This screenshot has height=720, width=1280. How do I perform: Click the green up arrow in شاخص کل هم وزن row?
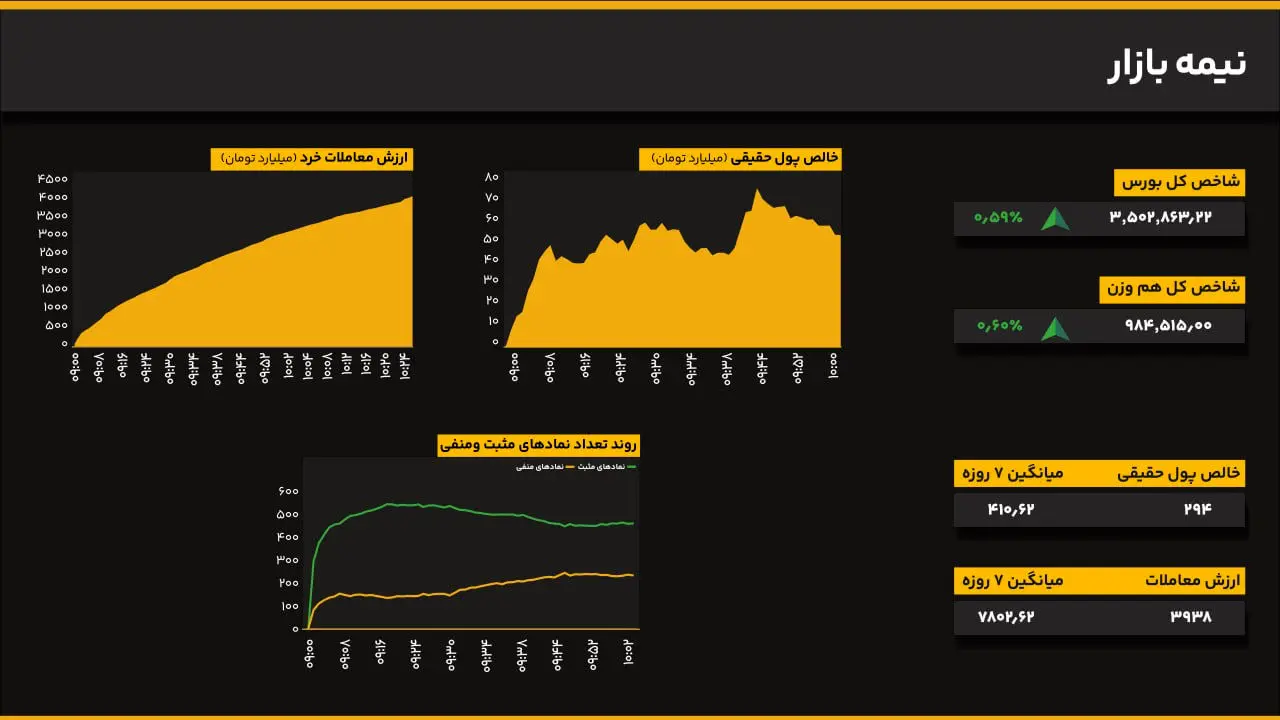pos(1055,327)
